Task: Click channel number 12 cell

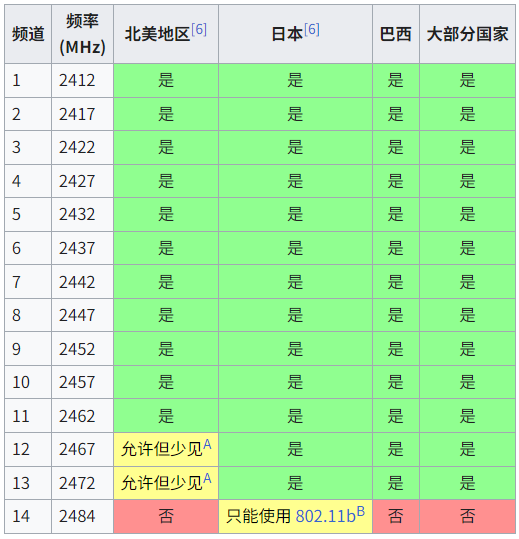Action: (x=28, y=449)
